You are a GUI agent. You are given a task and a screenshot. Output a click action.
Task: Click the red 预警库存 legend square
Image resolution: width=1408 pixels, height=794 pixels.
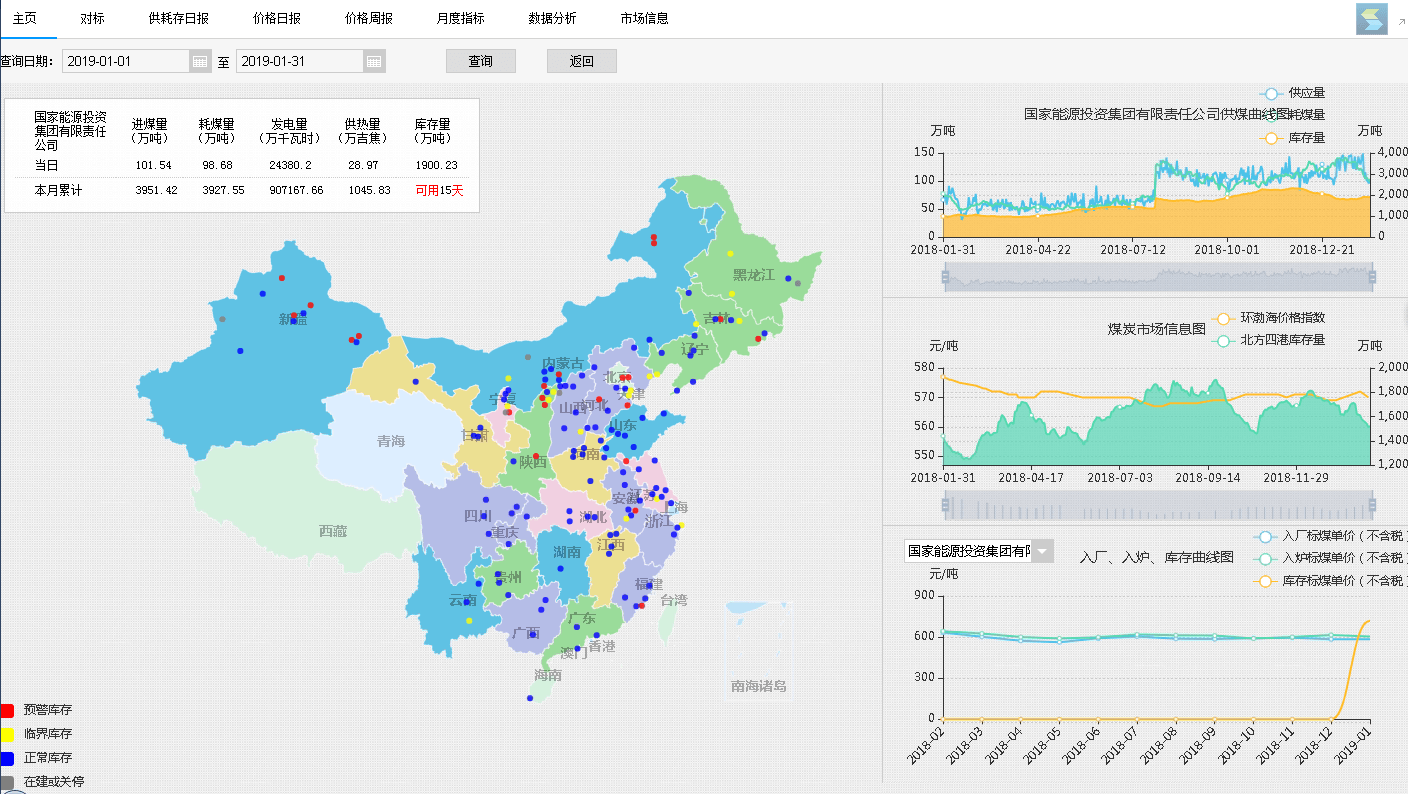(x=8, y=710)
